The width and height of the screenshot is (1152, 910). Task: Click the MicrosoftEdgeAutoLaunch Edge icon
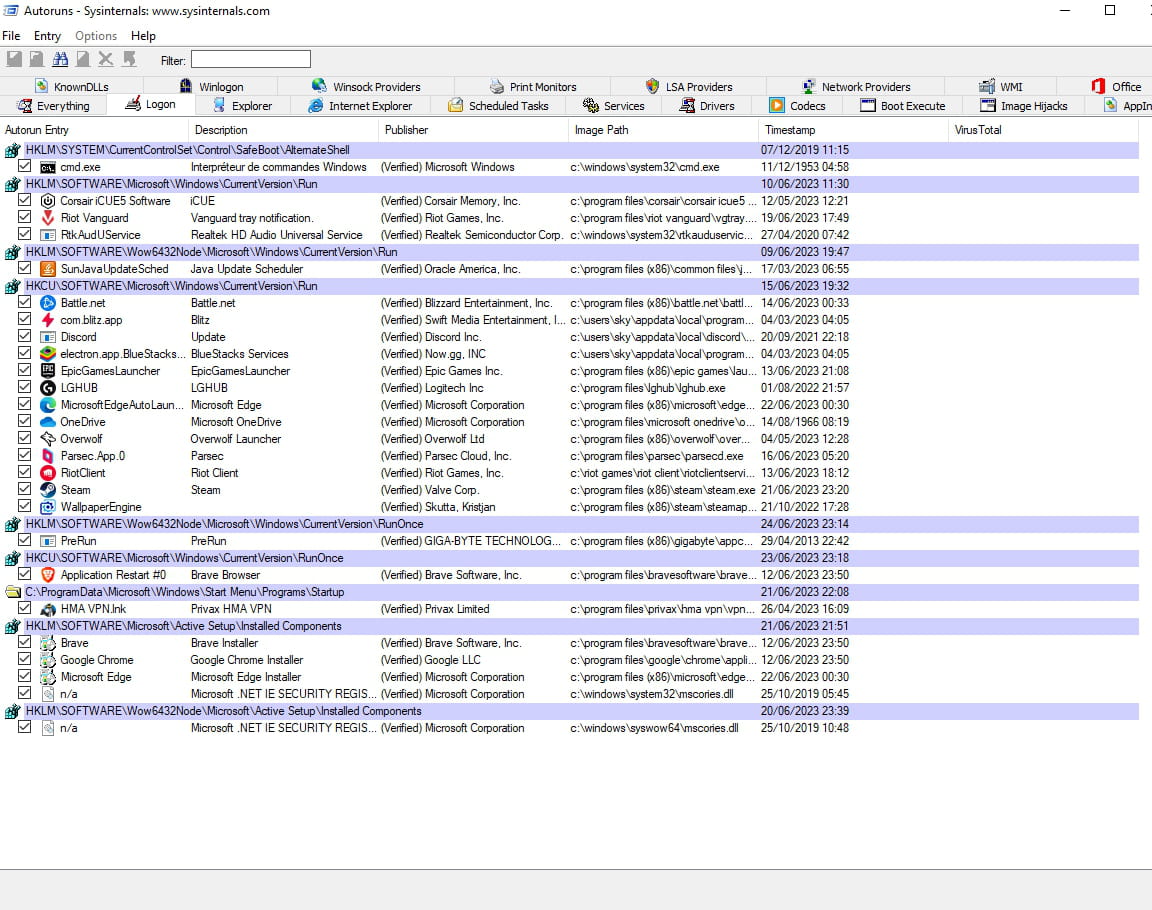pyautogui.click(x=48, y=405)
